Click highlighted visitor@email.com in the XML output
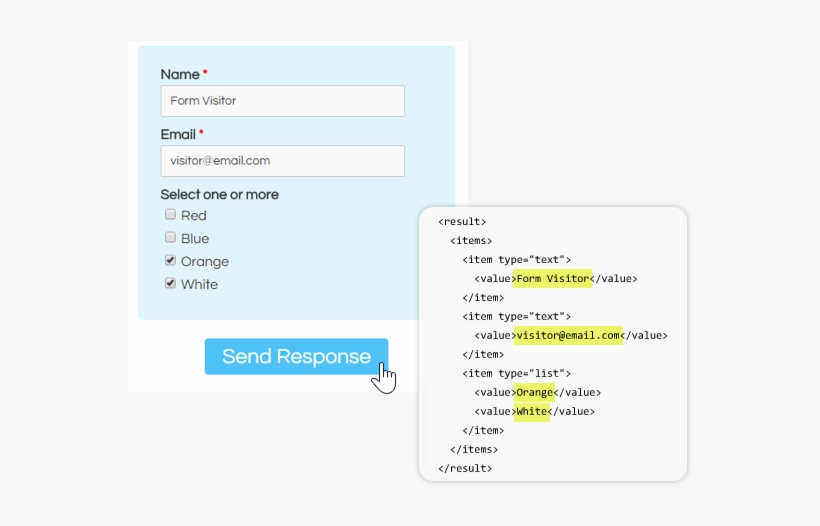This screenshot has width=820, height=526. [x=568, y=335]
